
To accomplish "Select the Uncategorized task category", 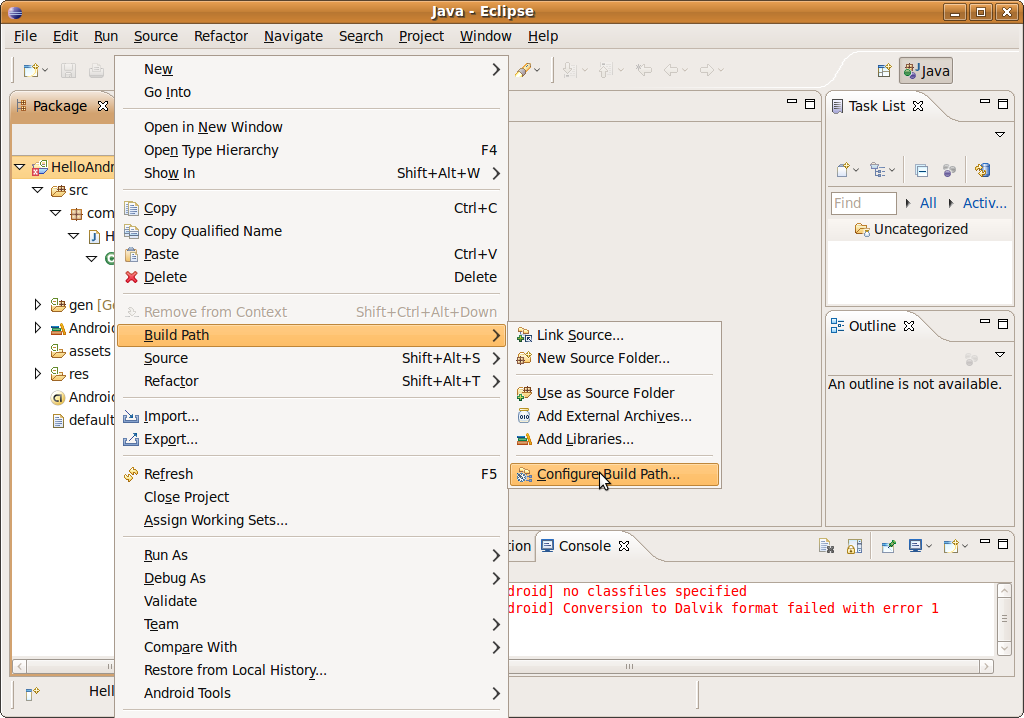I will click(920, 229).
